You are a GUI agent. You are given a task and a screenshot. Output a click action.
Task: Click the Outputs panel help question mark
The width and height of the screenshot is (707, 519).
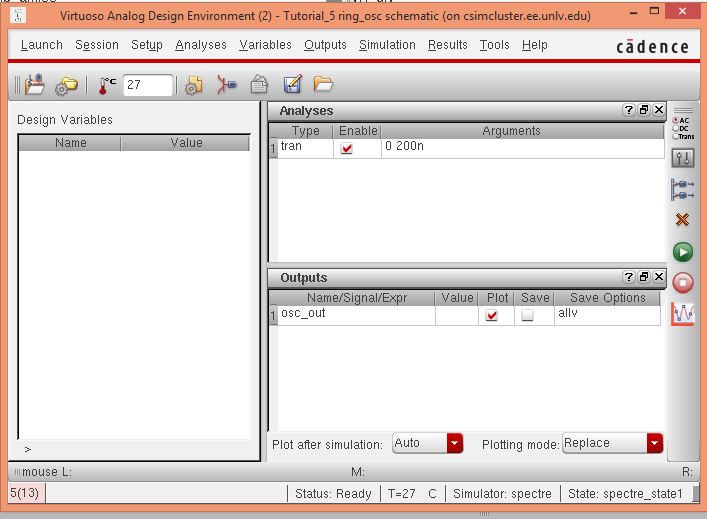(x=629, y=277)
